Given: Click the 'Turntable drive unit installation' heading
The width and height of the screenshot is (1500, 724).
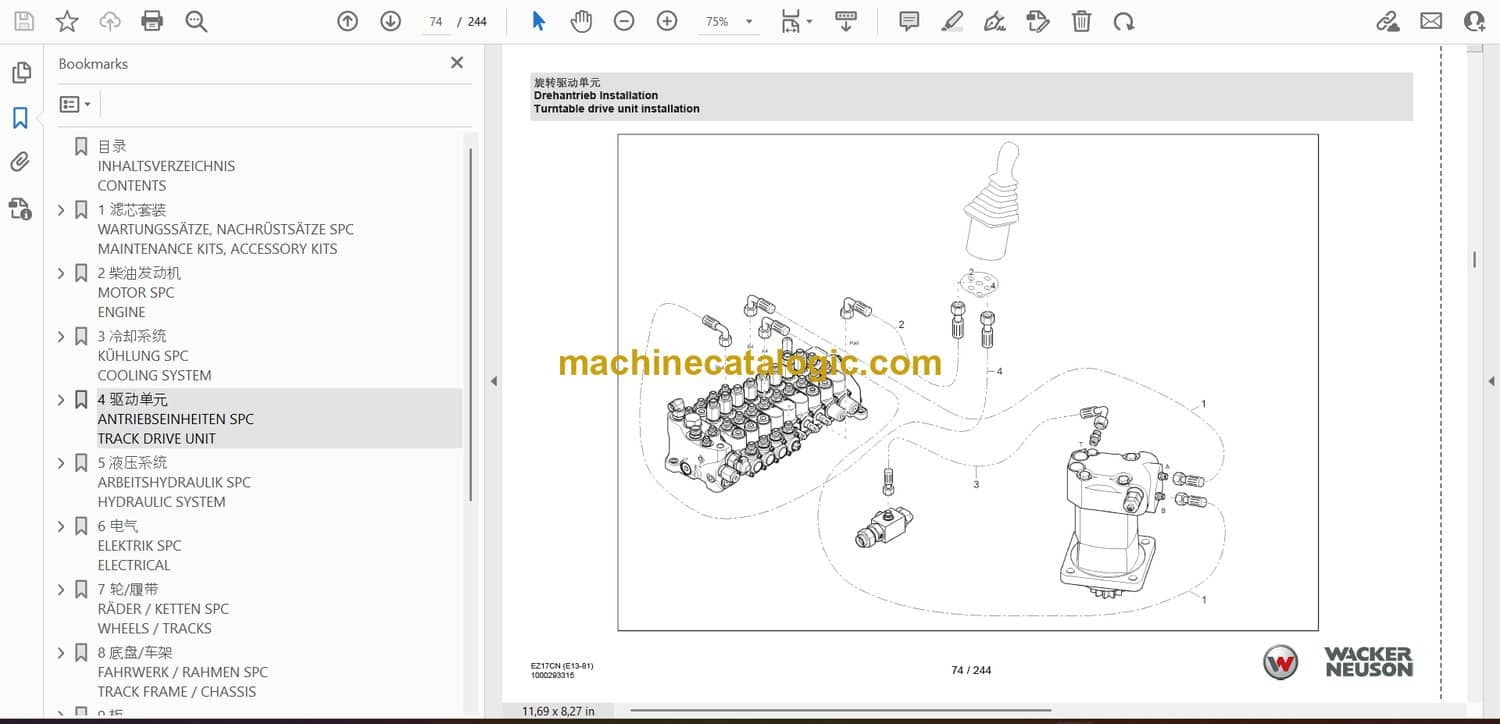Looking at the screenshot, I should pos(616,109).
